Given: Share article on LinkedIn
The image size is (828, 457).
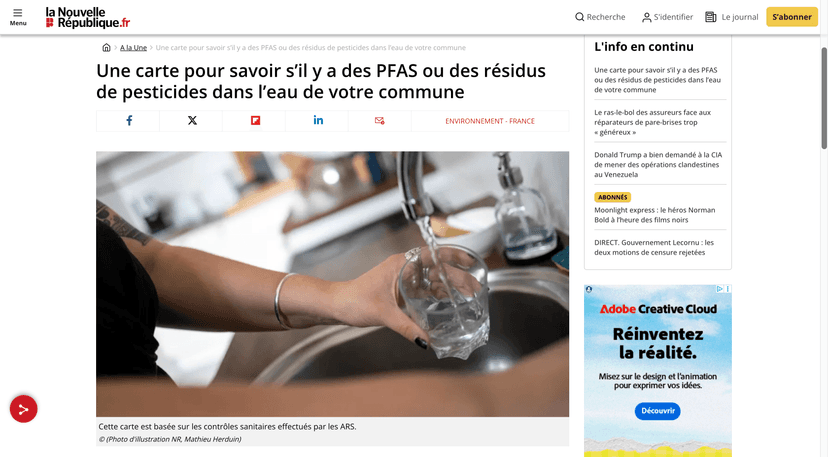Looking at the screenshot, I should pos(318,120).
